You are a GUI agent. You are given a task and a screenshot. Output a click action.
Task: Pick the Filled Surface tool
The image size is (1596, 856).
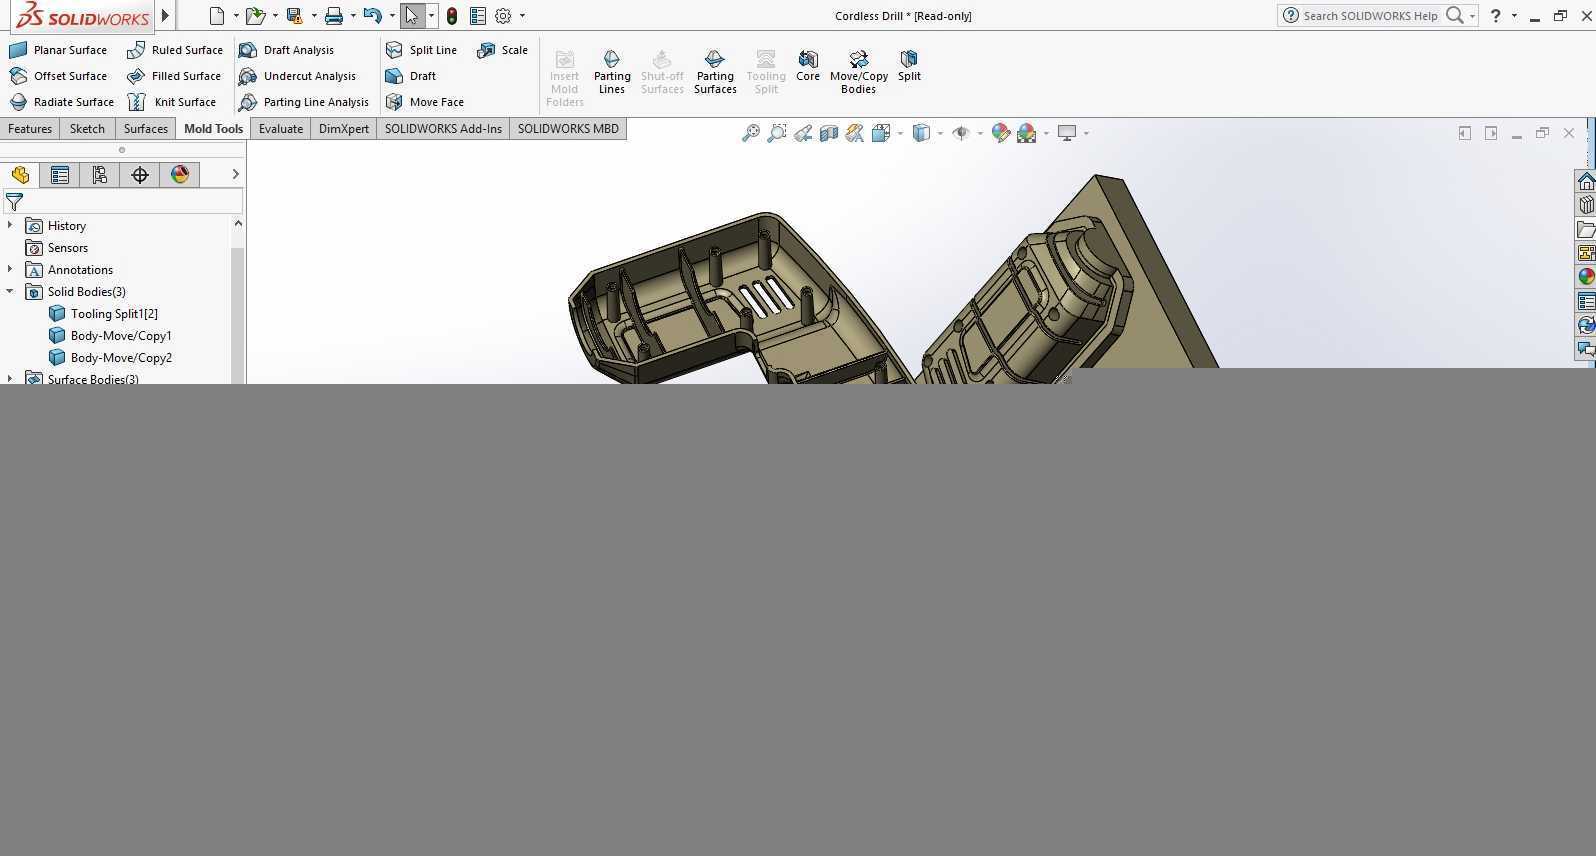point(174,76)
